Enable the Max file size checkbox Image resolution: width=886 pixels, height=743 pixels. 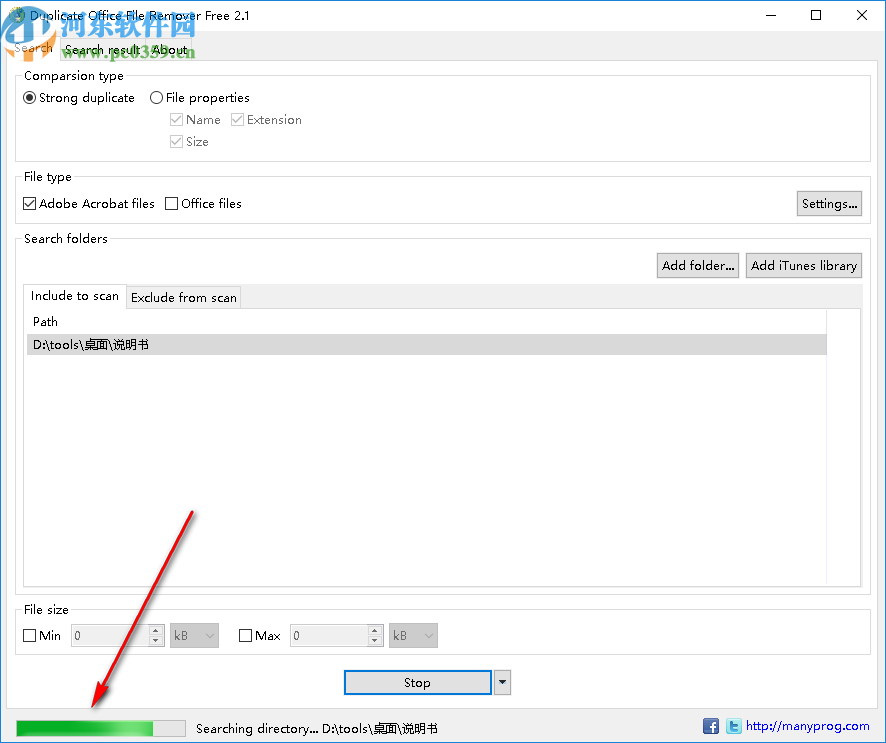coord(245,635)
